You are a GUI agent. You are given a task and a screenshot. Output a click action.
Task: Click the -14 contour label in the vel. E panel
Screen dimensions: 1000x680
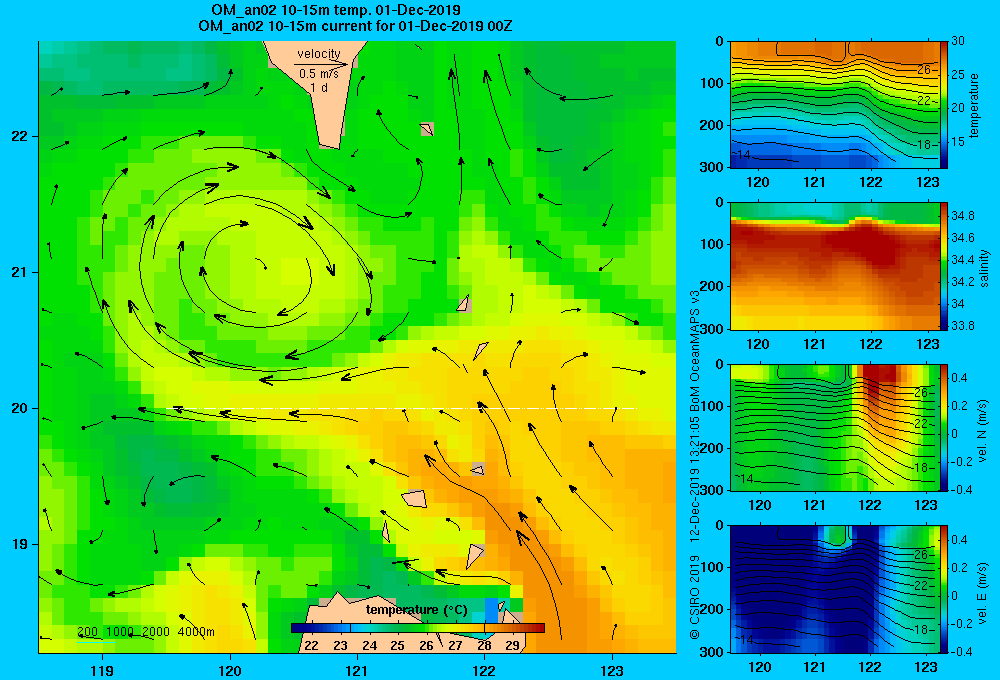(x=744, y=639)
